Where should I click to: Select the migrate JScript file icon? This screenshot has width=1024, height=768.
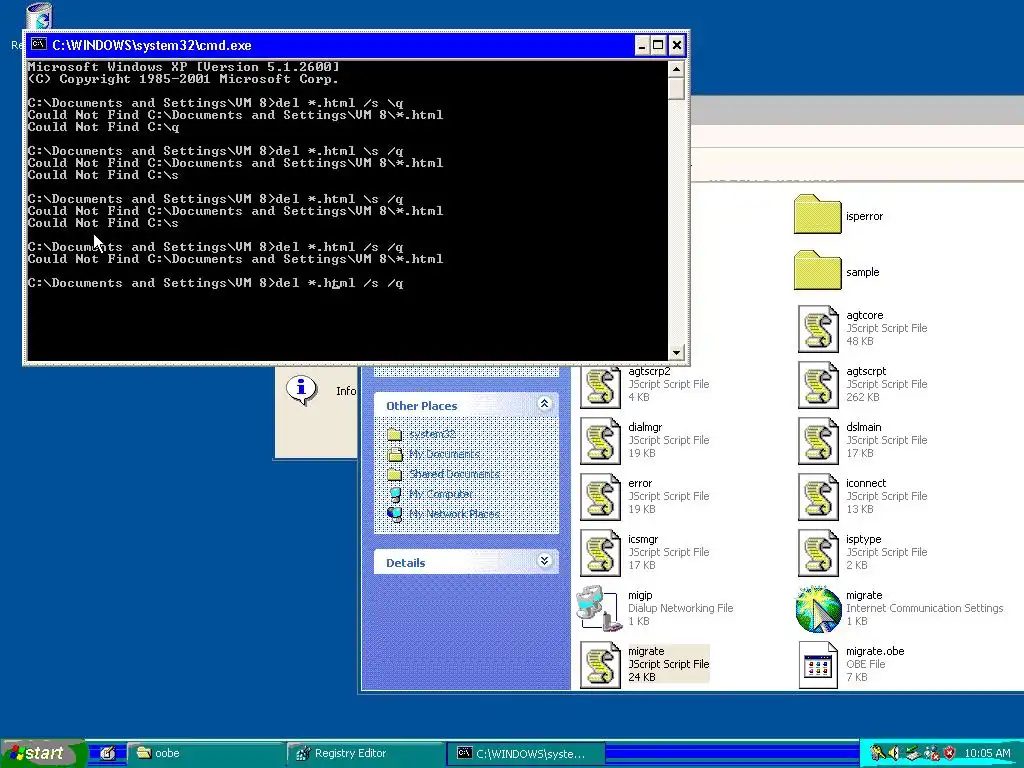[x=600, y=665]
